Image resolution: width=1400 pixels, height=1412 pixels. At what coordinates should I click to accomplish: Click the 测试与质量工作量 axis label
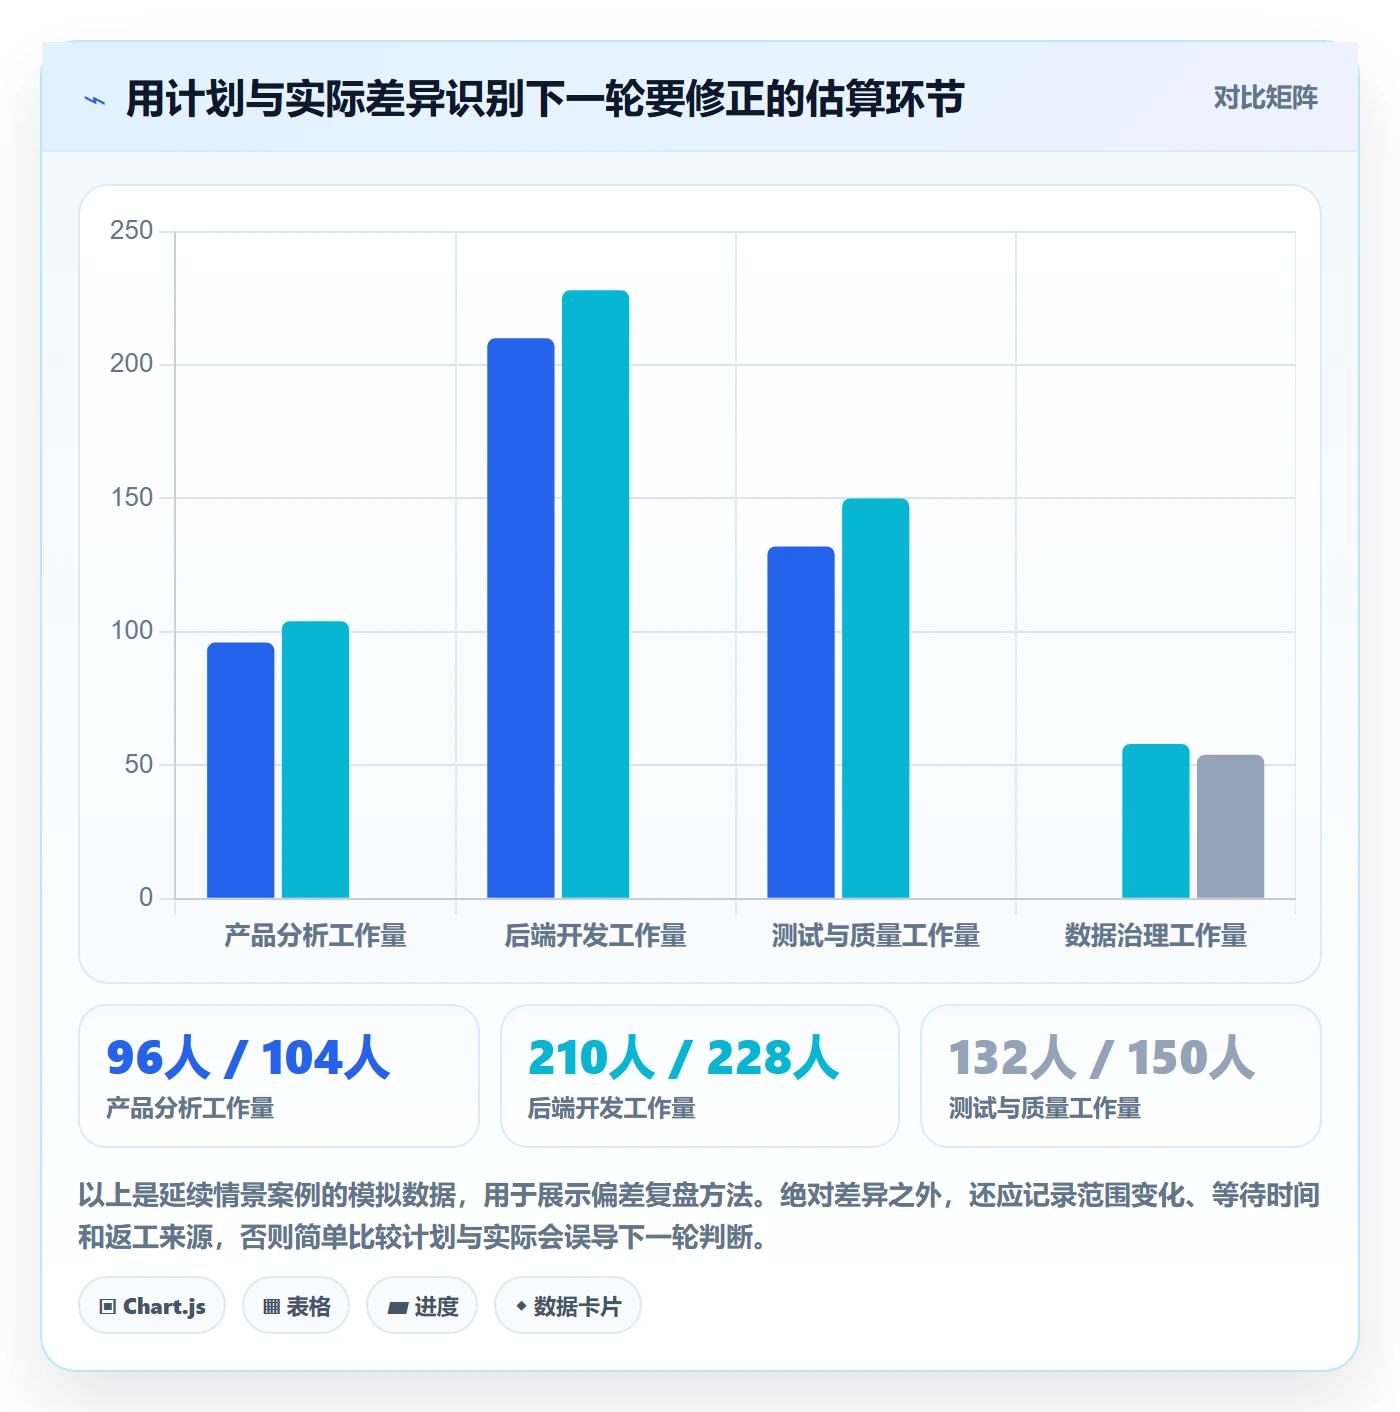point(876,936)
